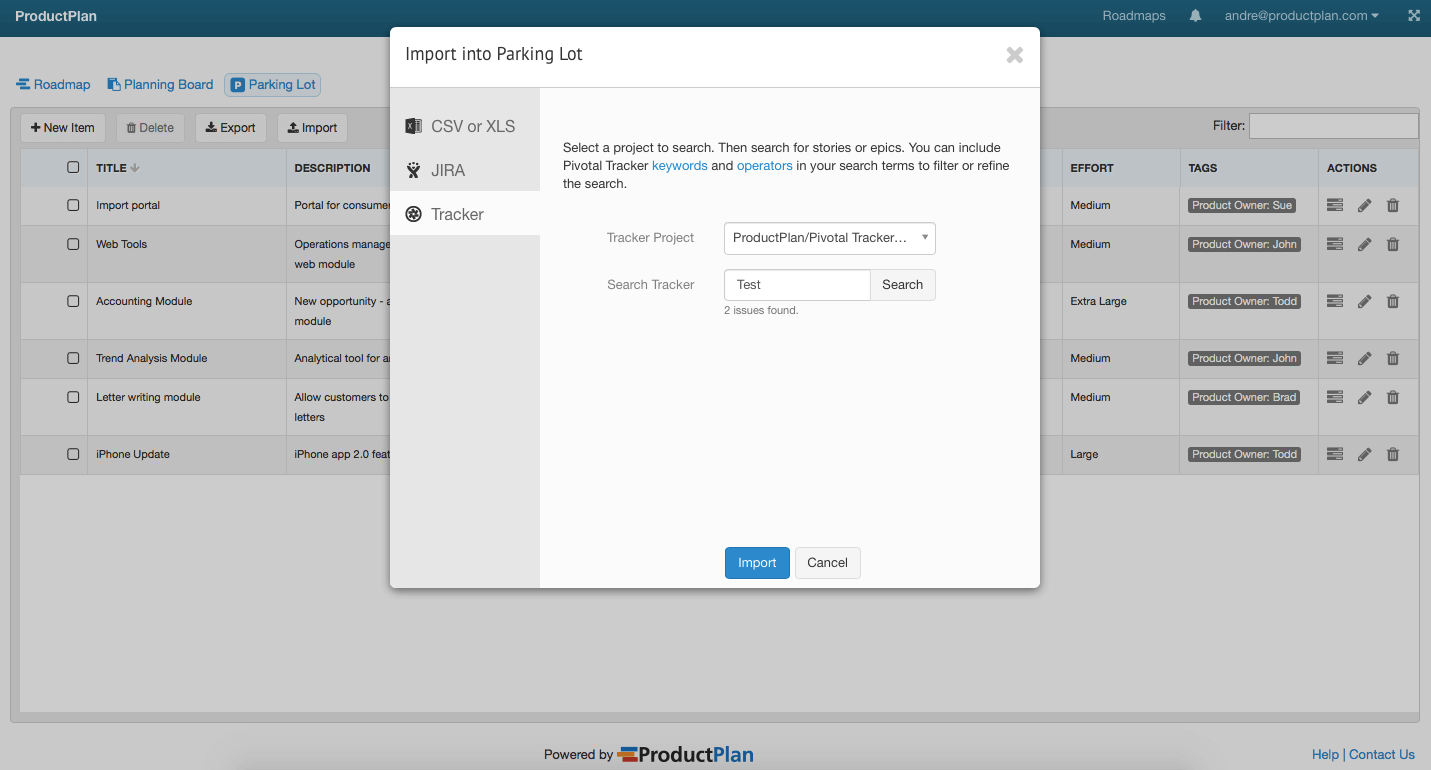Image resolution: width=1431 pixels, height=770 pixels.
Task: Click the ProductPlan logo in header
Action: (x=56, y=16)
